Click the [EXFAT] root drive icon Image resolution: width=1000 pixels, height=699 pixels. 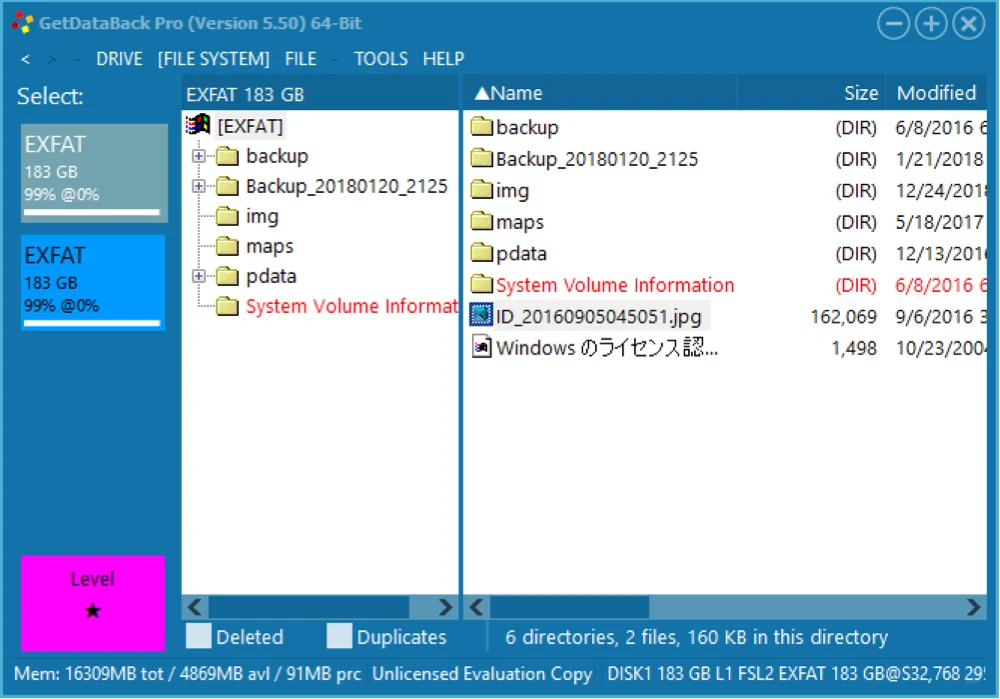point(198,125)
